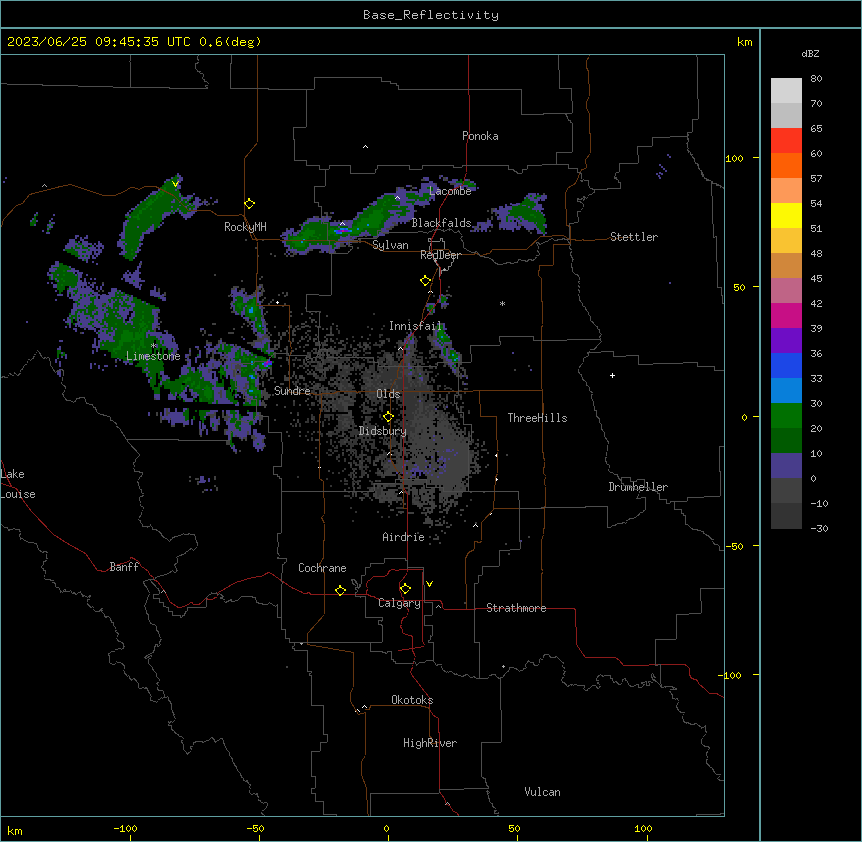Click the Banff town label
This screenshot has width=862, height=842.
pyautogui.click(x=124, y=567)
